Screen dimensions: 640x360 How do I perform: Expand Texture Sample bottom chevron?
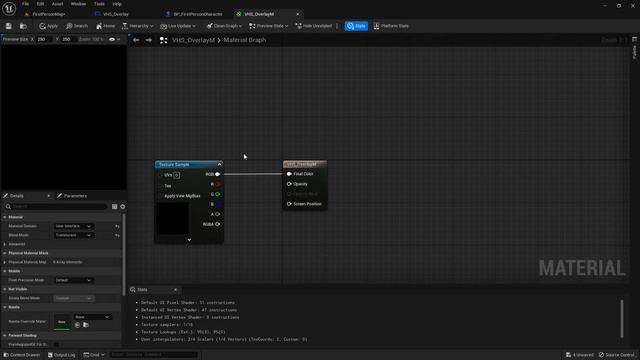pyautogui.click(x=189, y=240)
